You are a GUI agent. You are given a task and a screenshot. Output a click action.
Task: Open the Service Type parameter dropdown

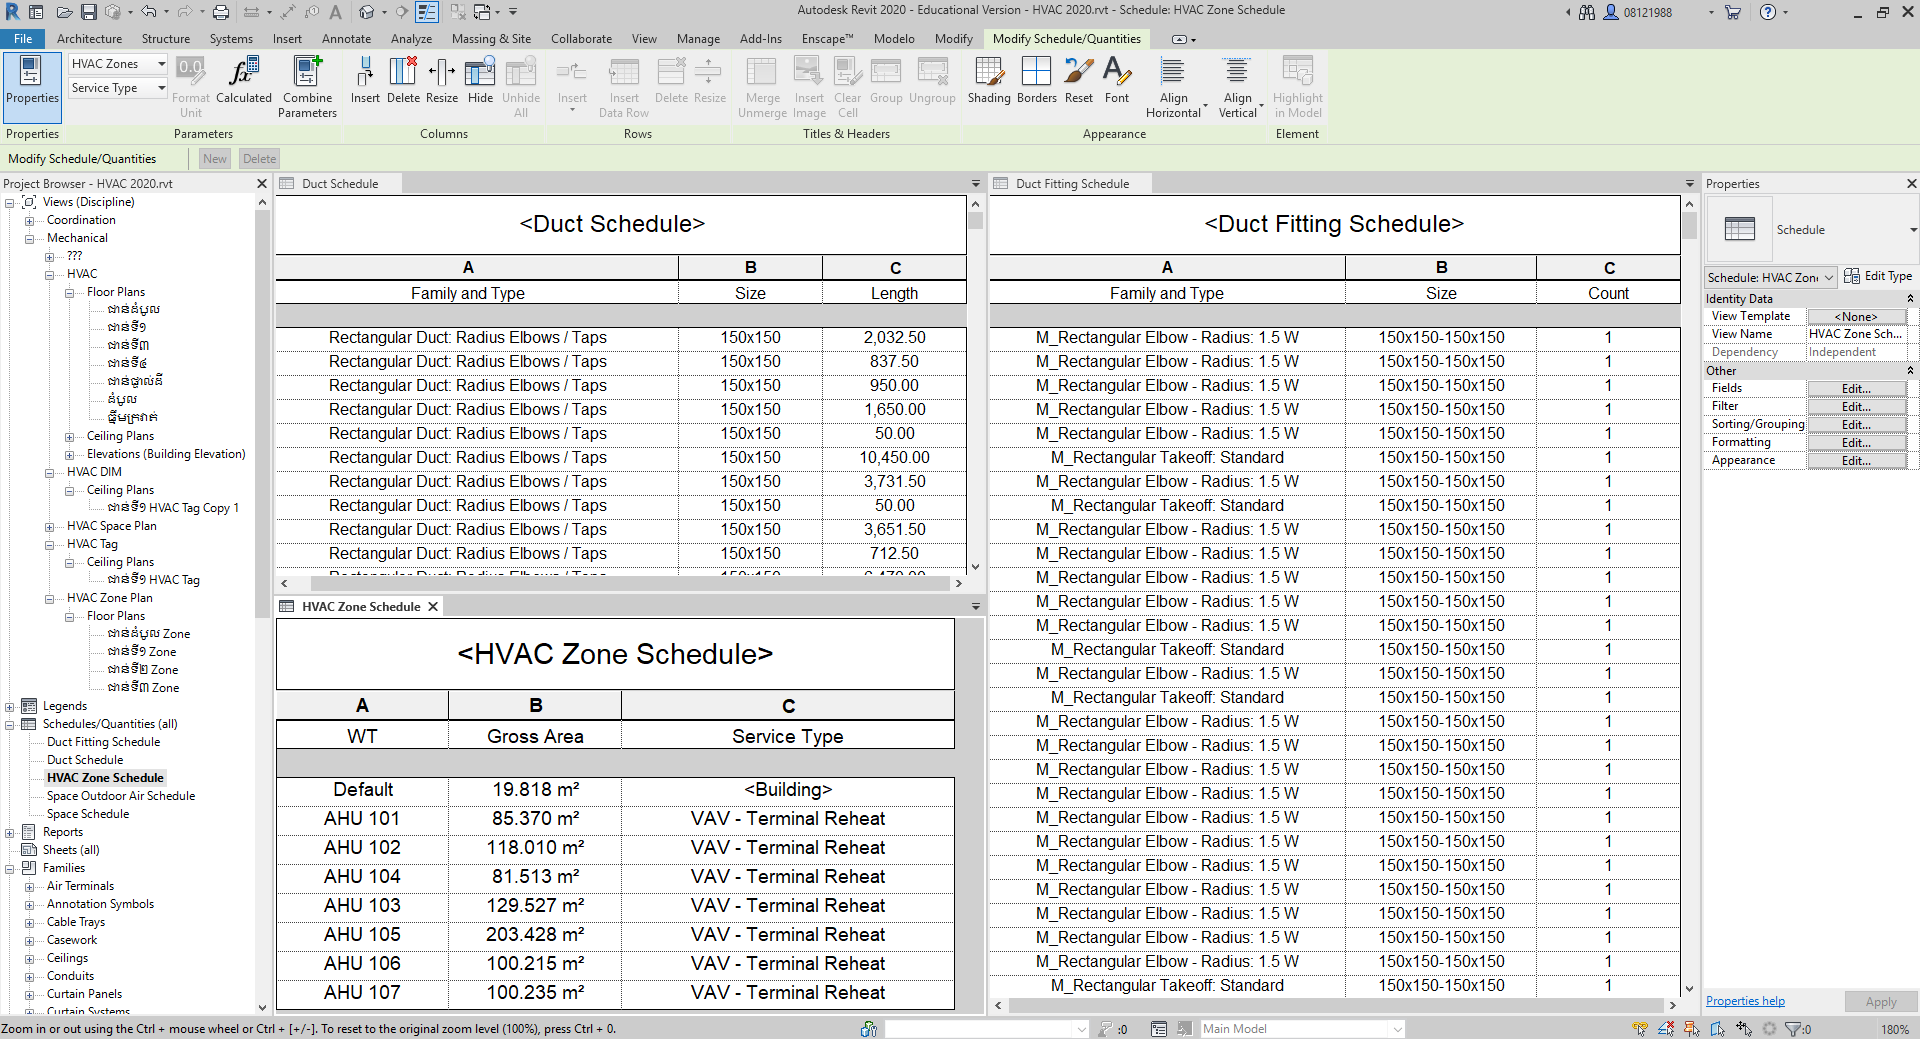click(x=118, y=88)
